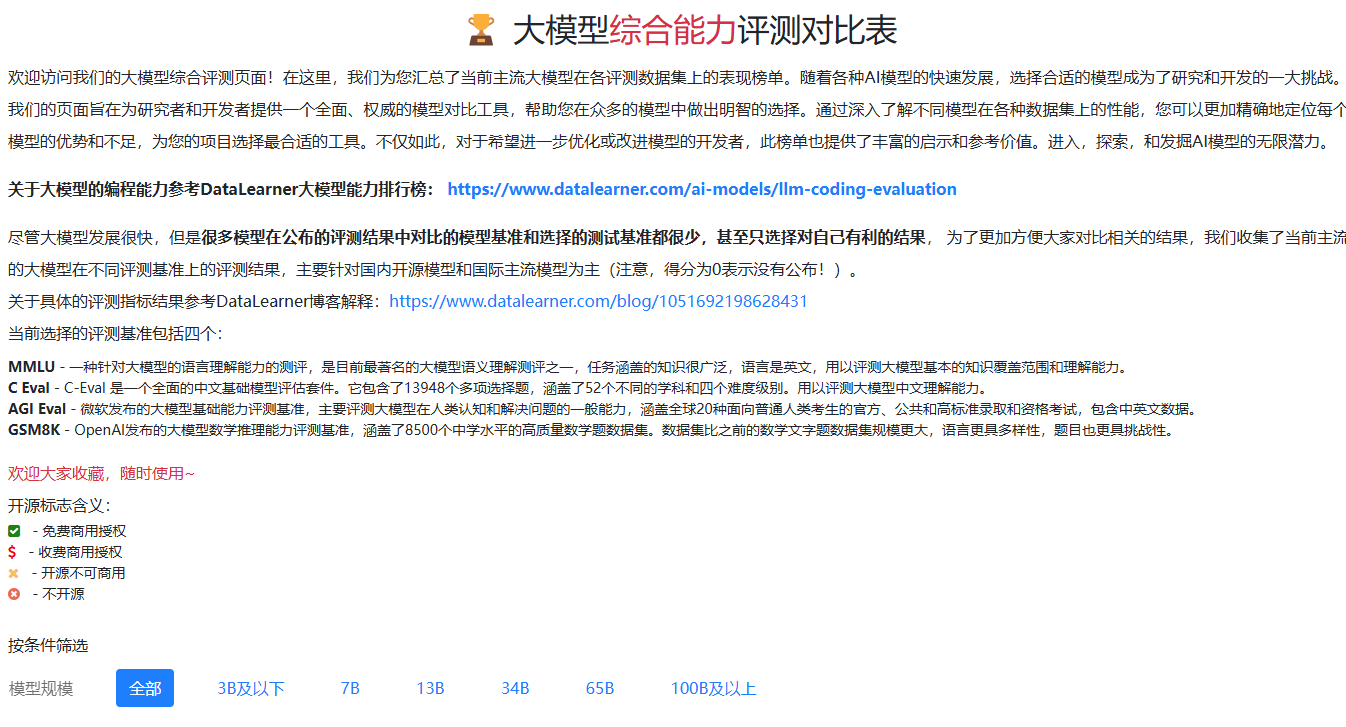
Task: Click the orange X 开源不可商用 icon
Action: point(14,573)
